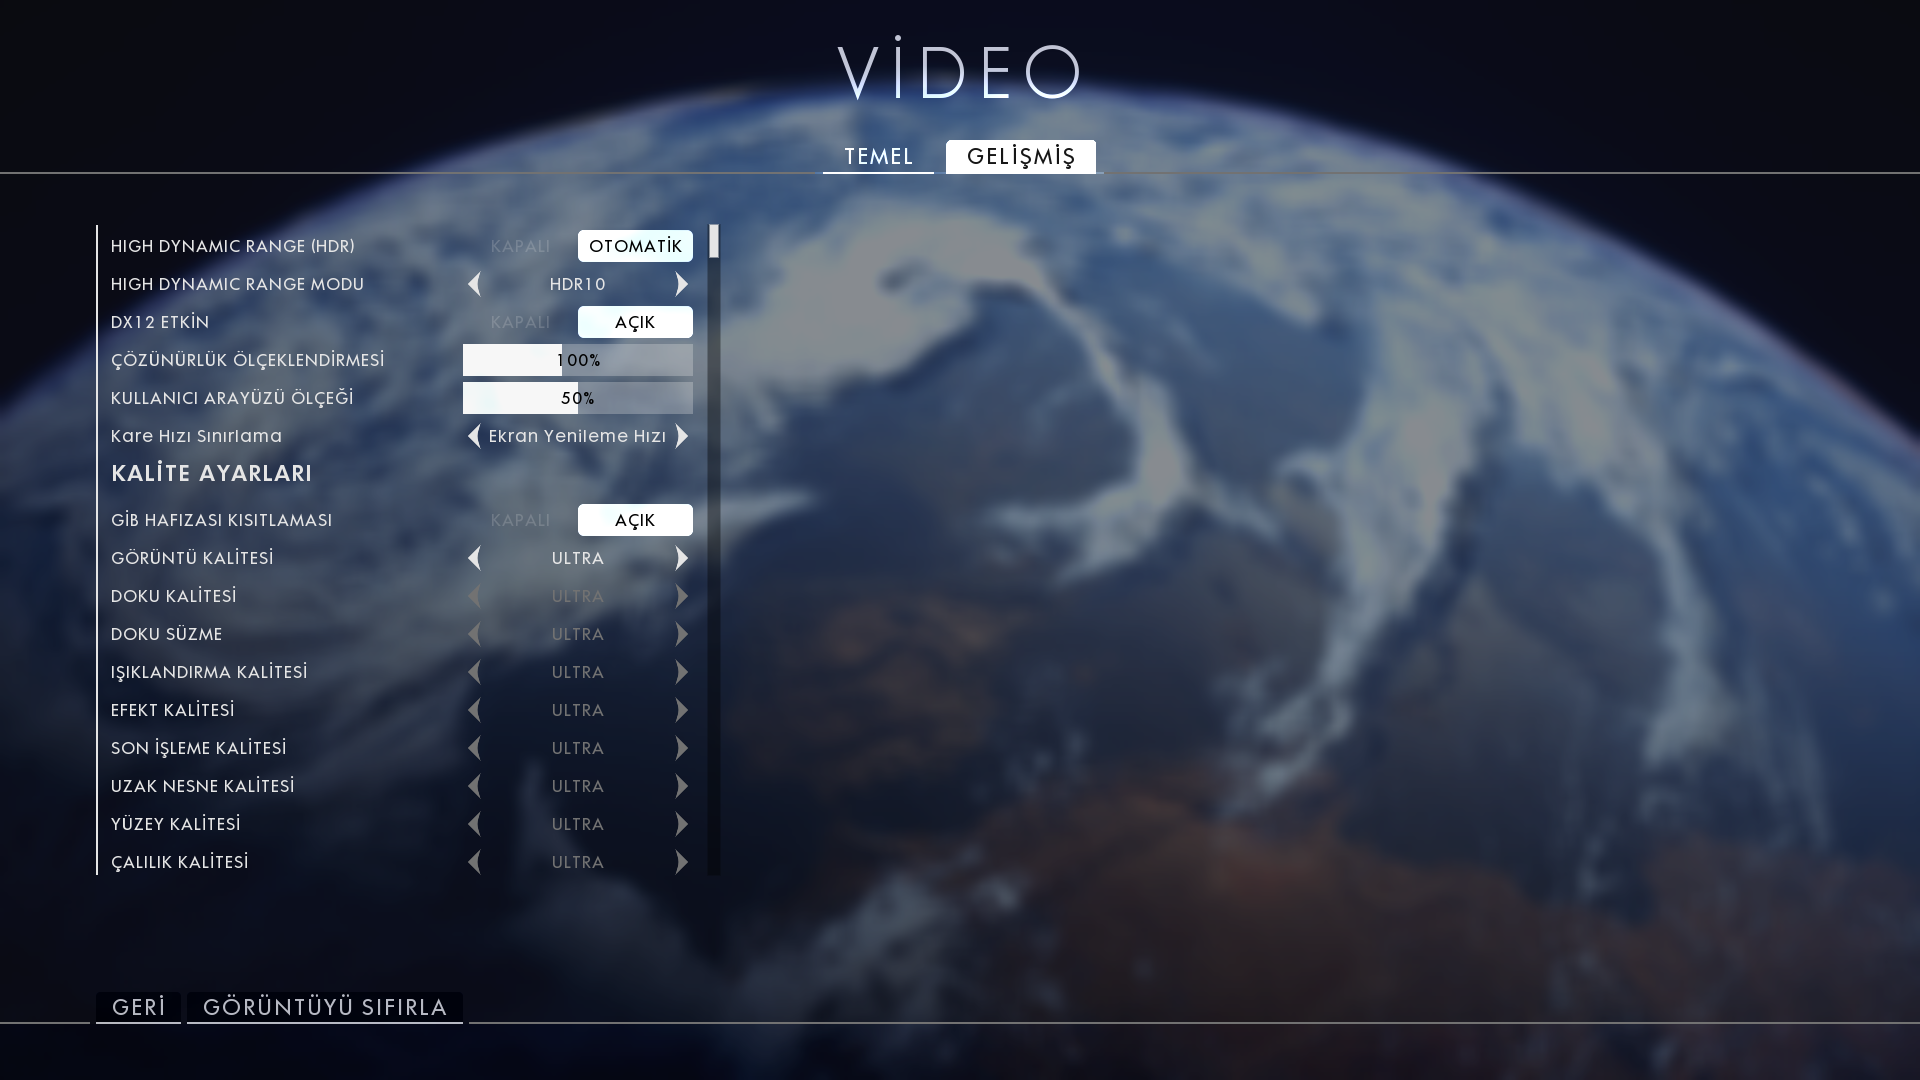The height and width of the screenshot is (1080, 1920).
Task: Click left arrow for Efekt Kalitesi
Action: [474, 710]
